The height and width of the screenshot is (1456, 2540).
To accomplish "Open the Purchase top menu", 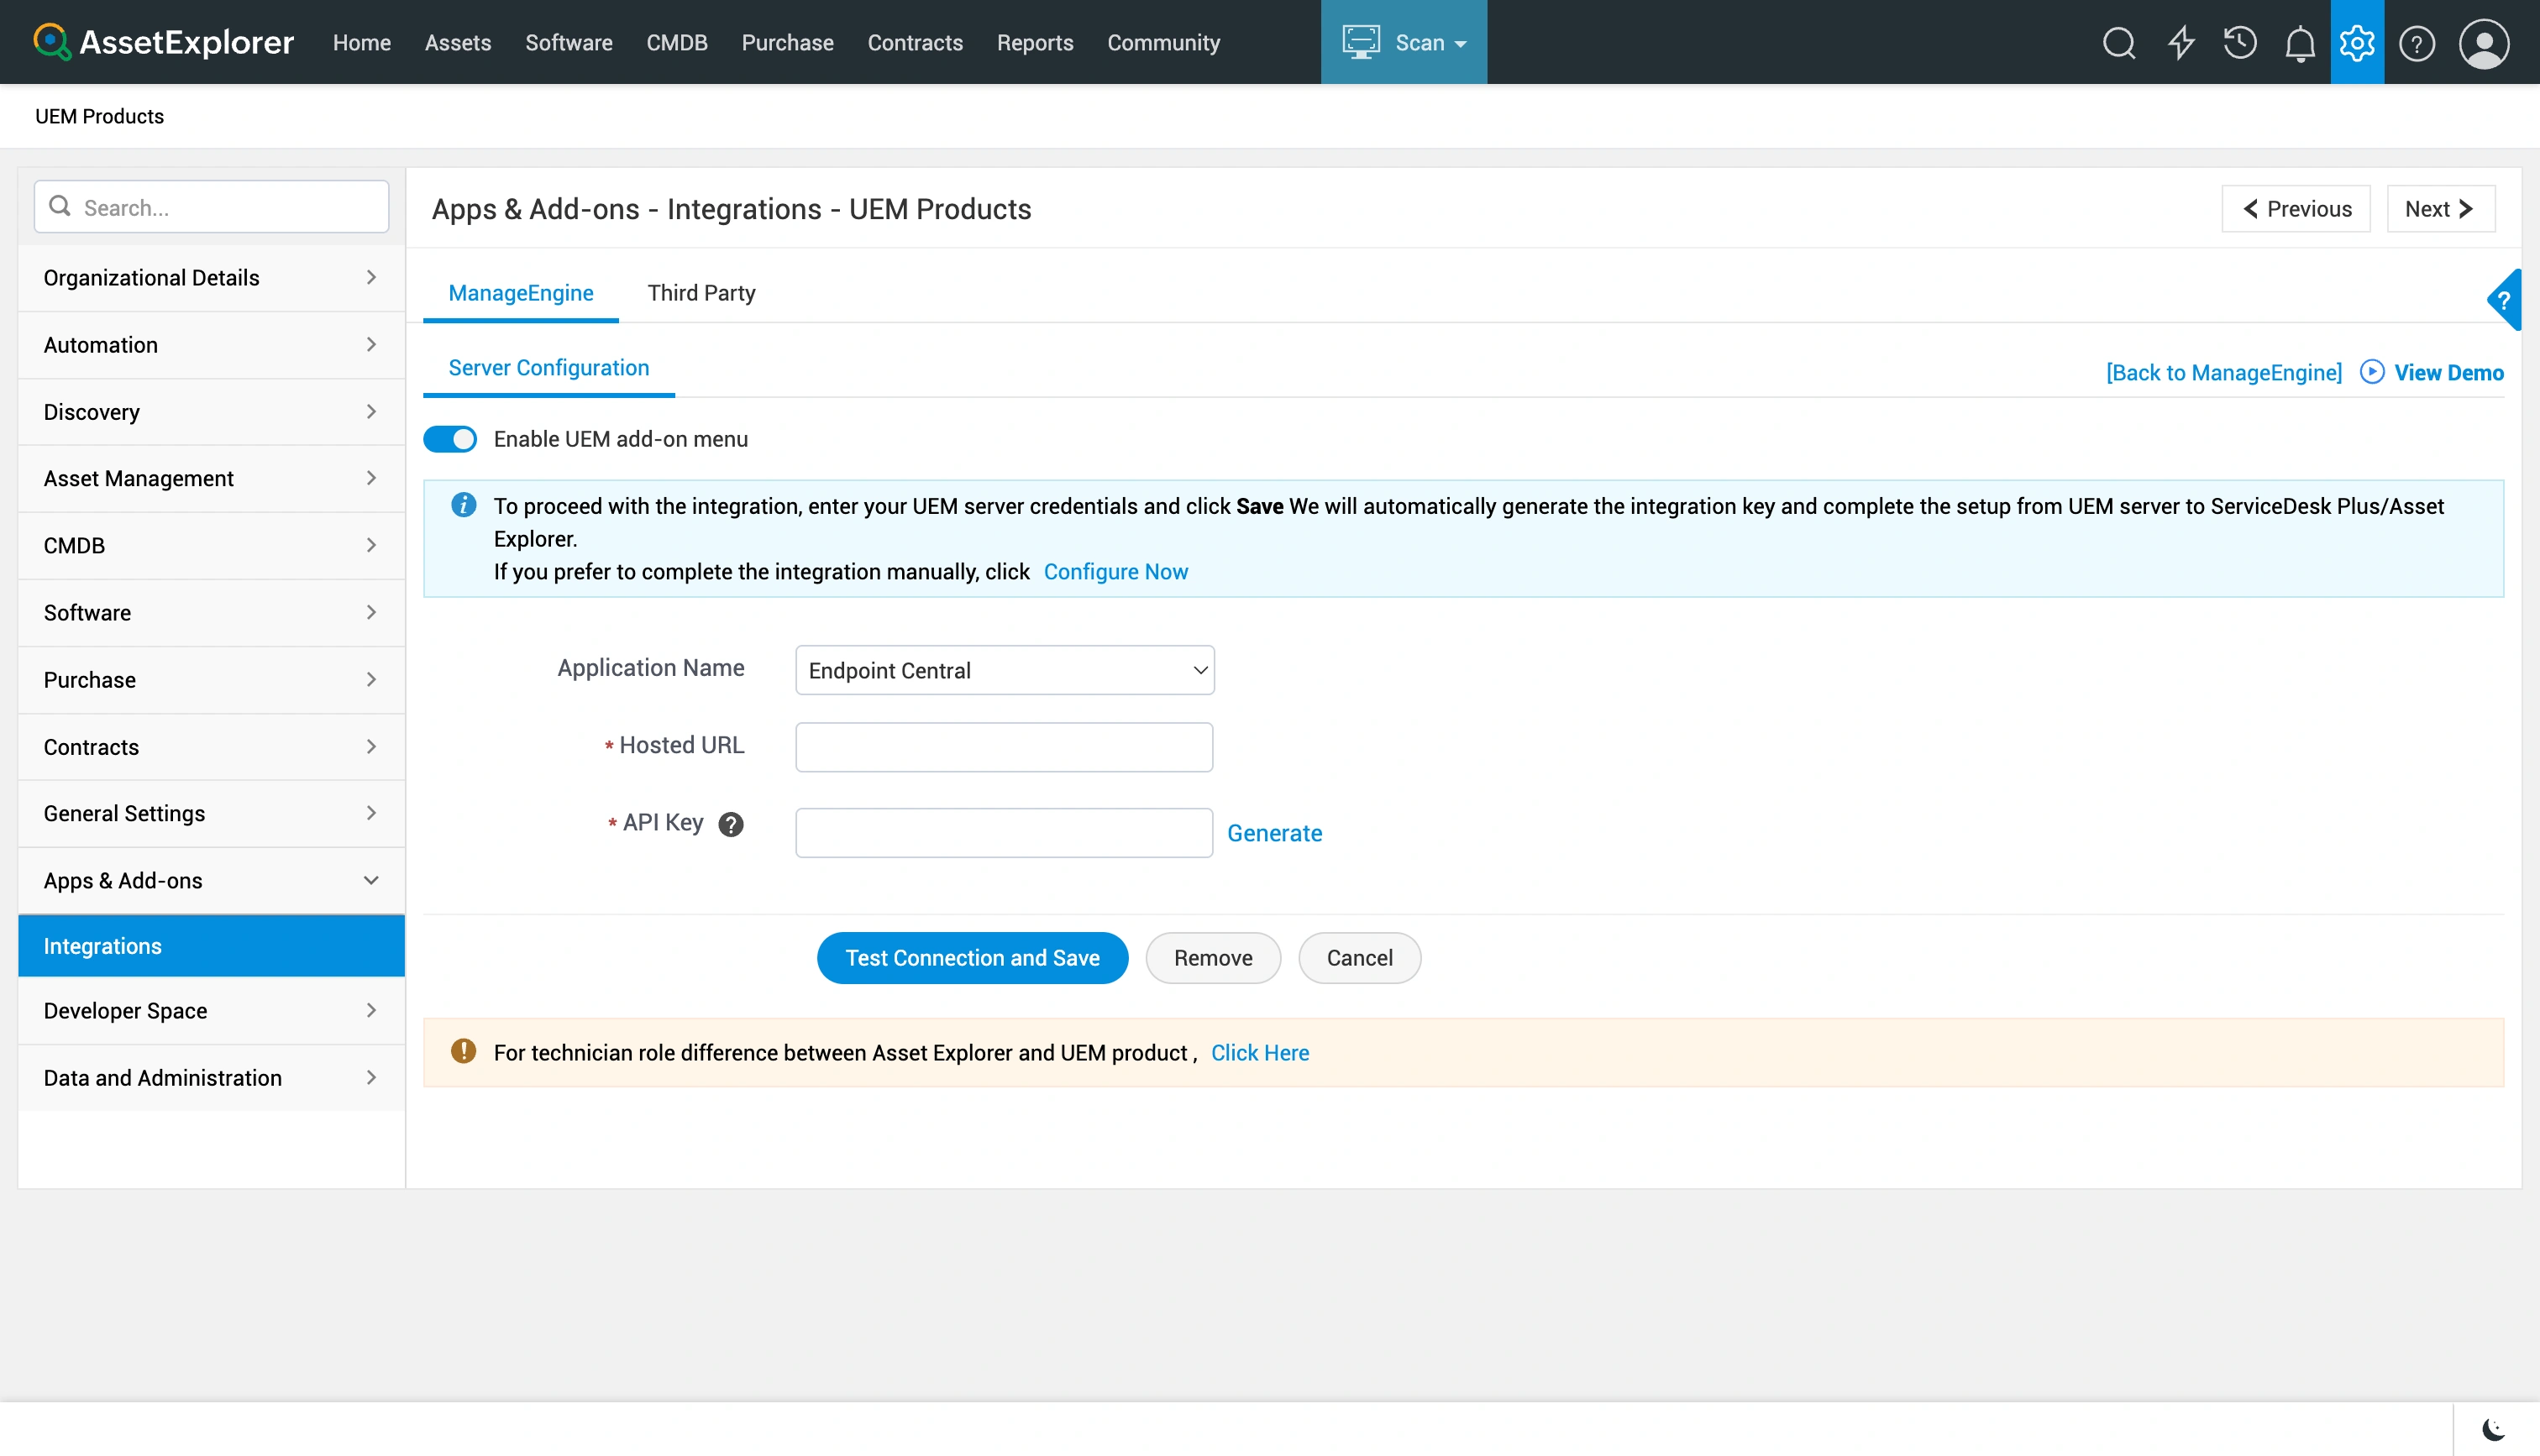I will pyautogui.click(x=788, y=43).
